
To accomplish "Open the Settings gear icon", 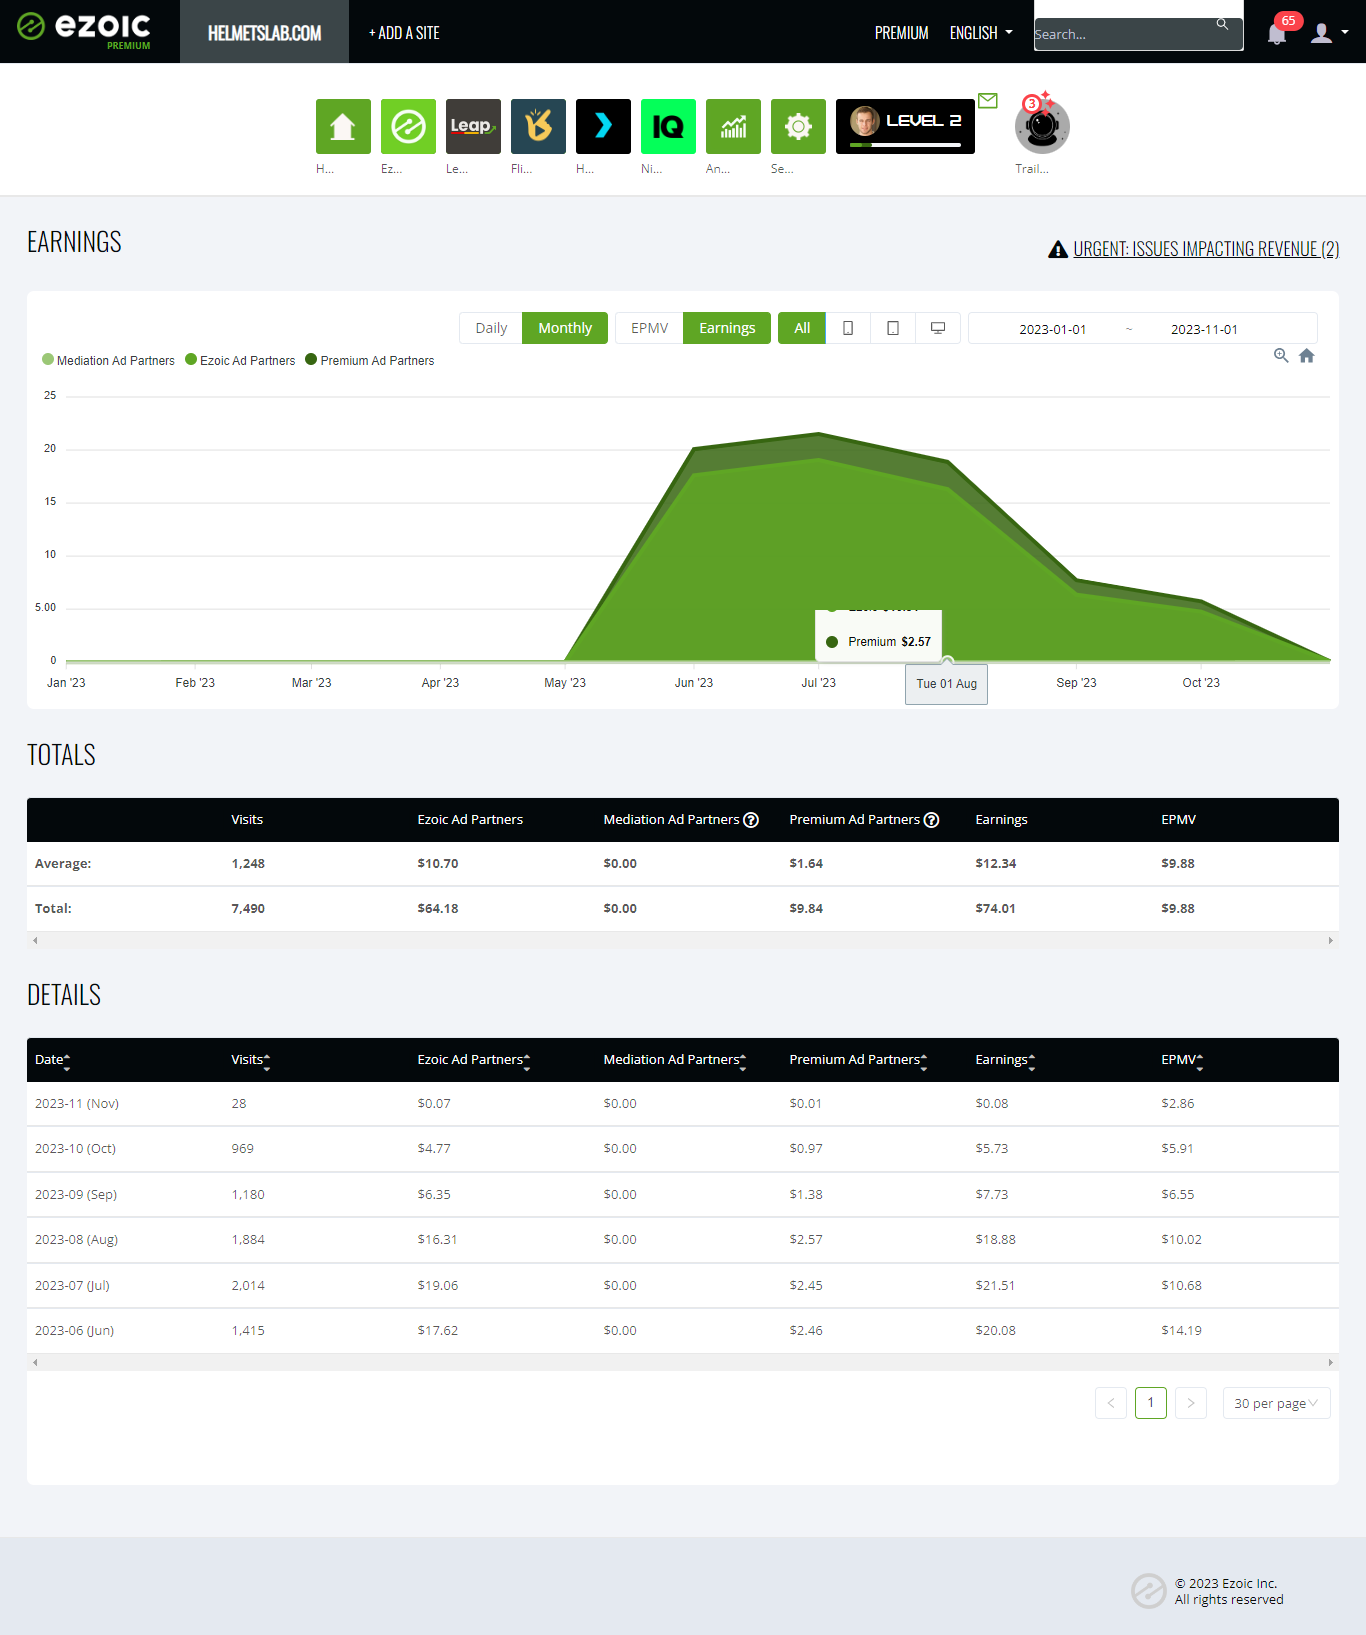I will point(798,126).
